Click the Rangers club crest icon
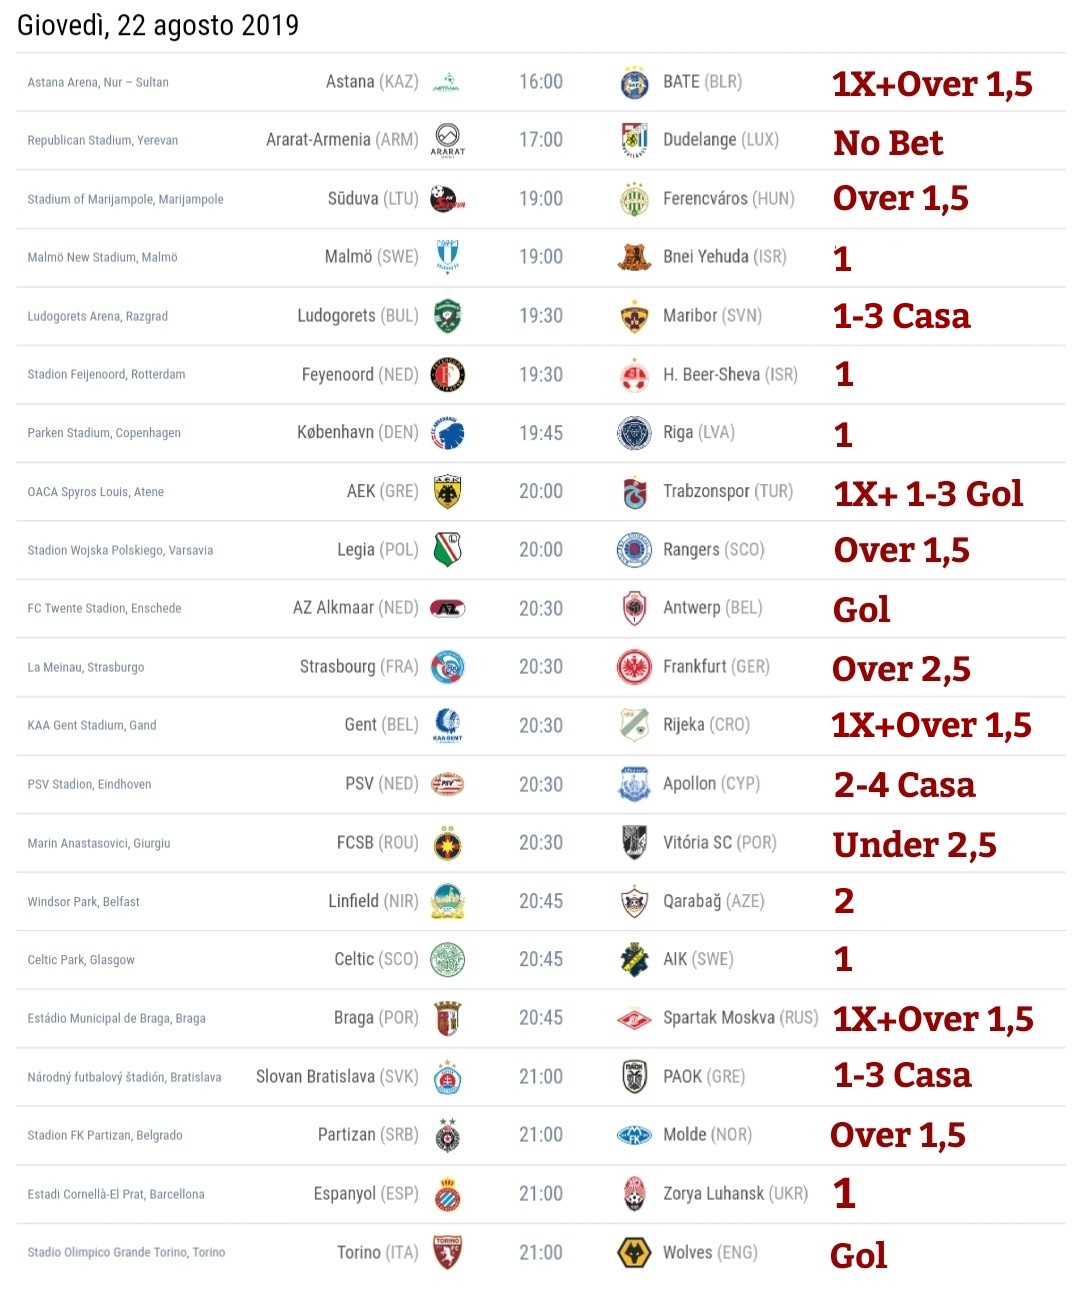The height and width of the screenshot is (1296, 1080). (x=635, y=550)
